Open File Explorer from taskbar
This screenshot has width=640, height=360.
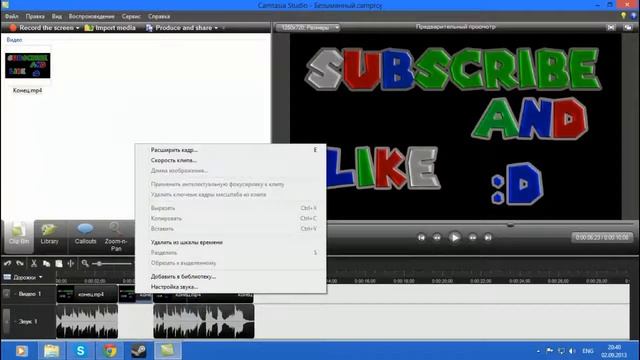[51, 351]
